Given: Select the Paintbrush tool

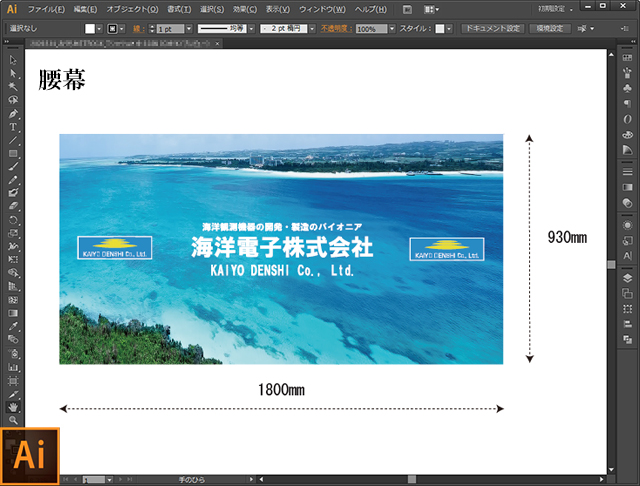Looking at the screenshot, I should tap(13, 167).
